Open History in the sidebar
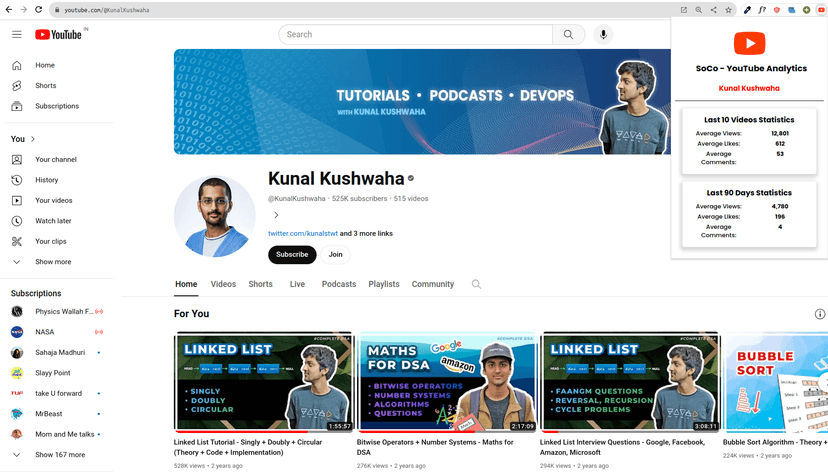The width and height of the screenshot is (828, 474). [46, 180]
